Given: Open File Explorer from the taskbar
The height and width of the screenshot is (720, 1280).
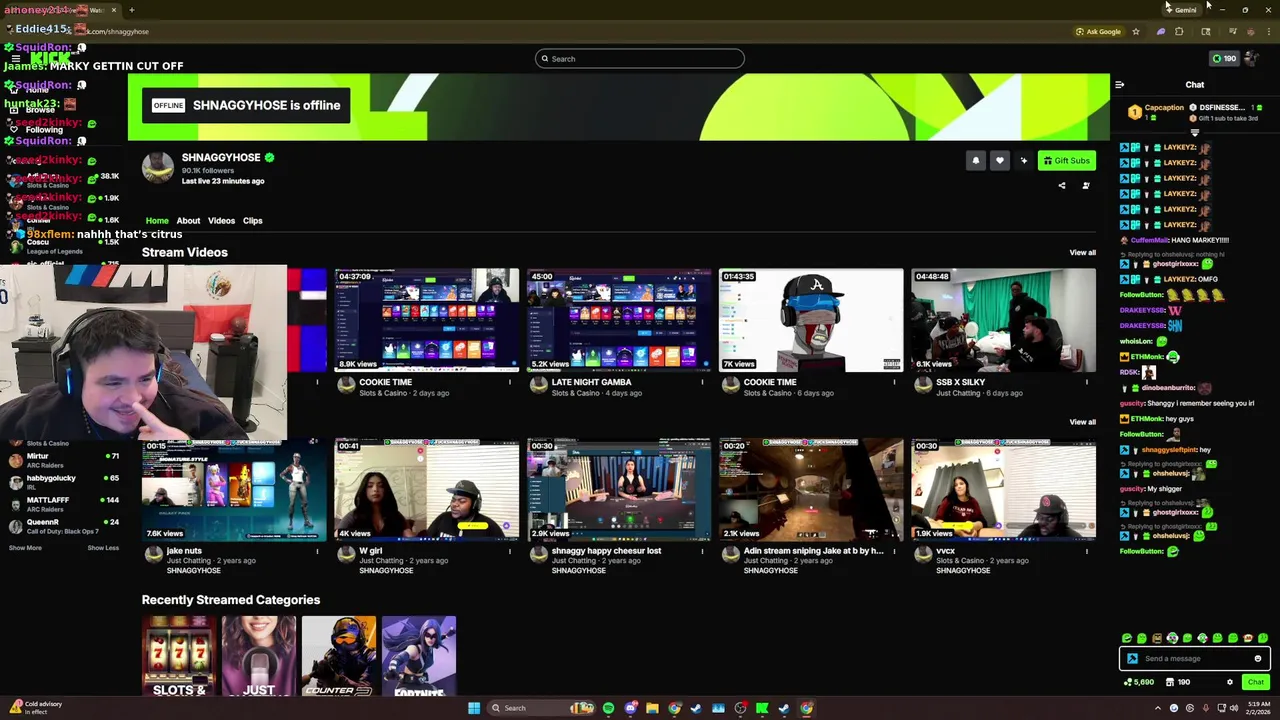Looking at the screenshot, I should point(652,708).
